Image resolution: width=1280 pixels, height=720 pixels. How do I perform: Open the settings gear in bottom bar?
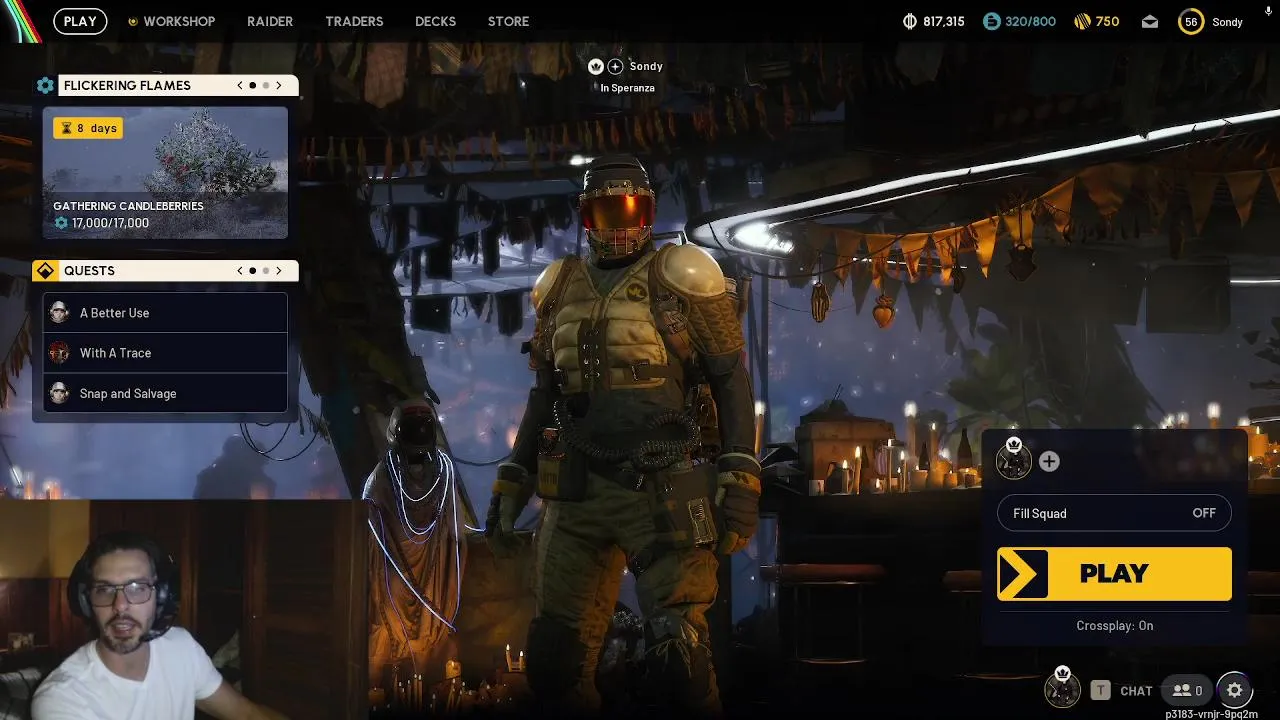(x=1234, y=690)
